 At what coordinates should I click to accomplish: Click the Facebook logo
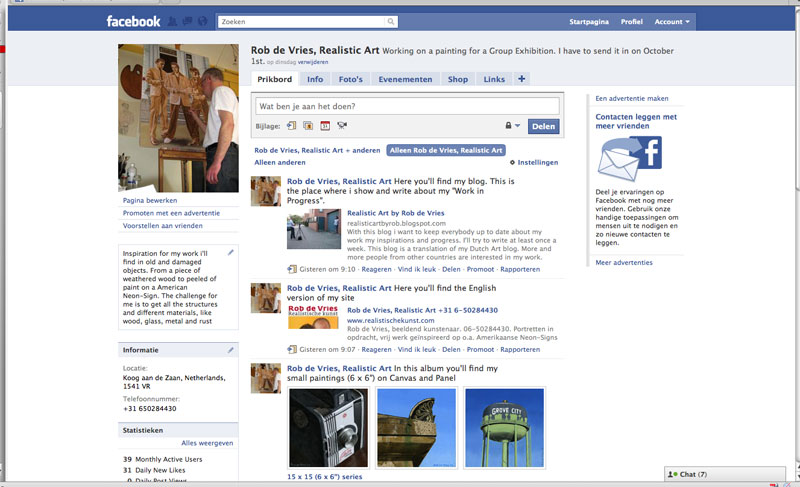133,21
